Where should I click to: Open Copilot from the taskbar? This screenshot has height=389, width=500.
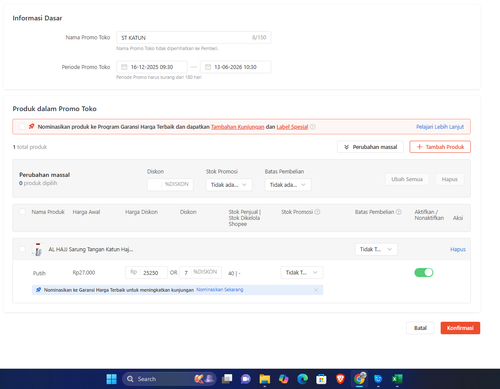point(284,379)
